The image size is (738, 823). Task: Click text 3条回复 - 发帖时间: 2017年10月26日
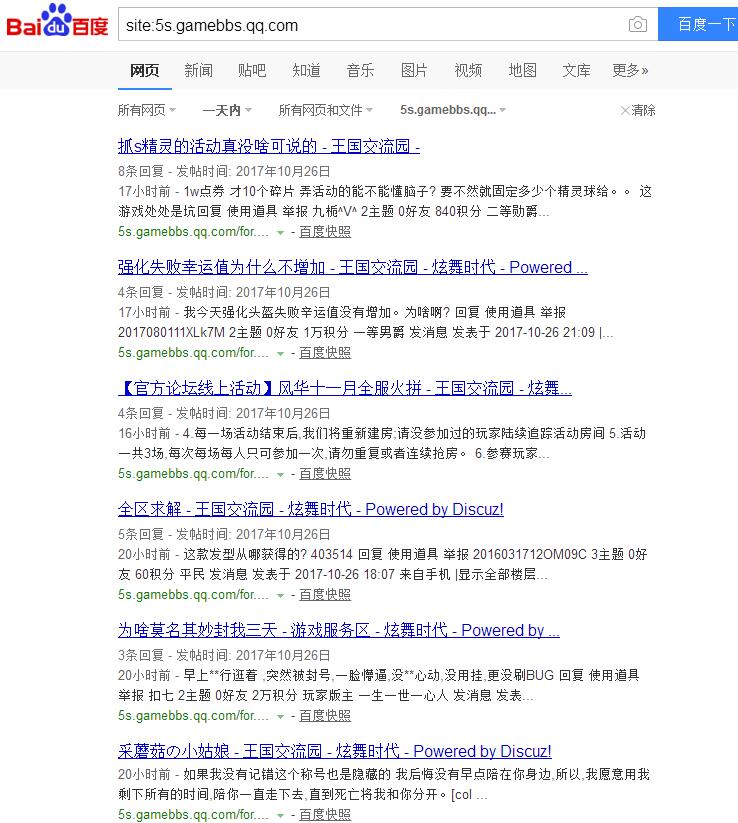tap(224, 655)
